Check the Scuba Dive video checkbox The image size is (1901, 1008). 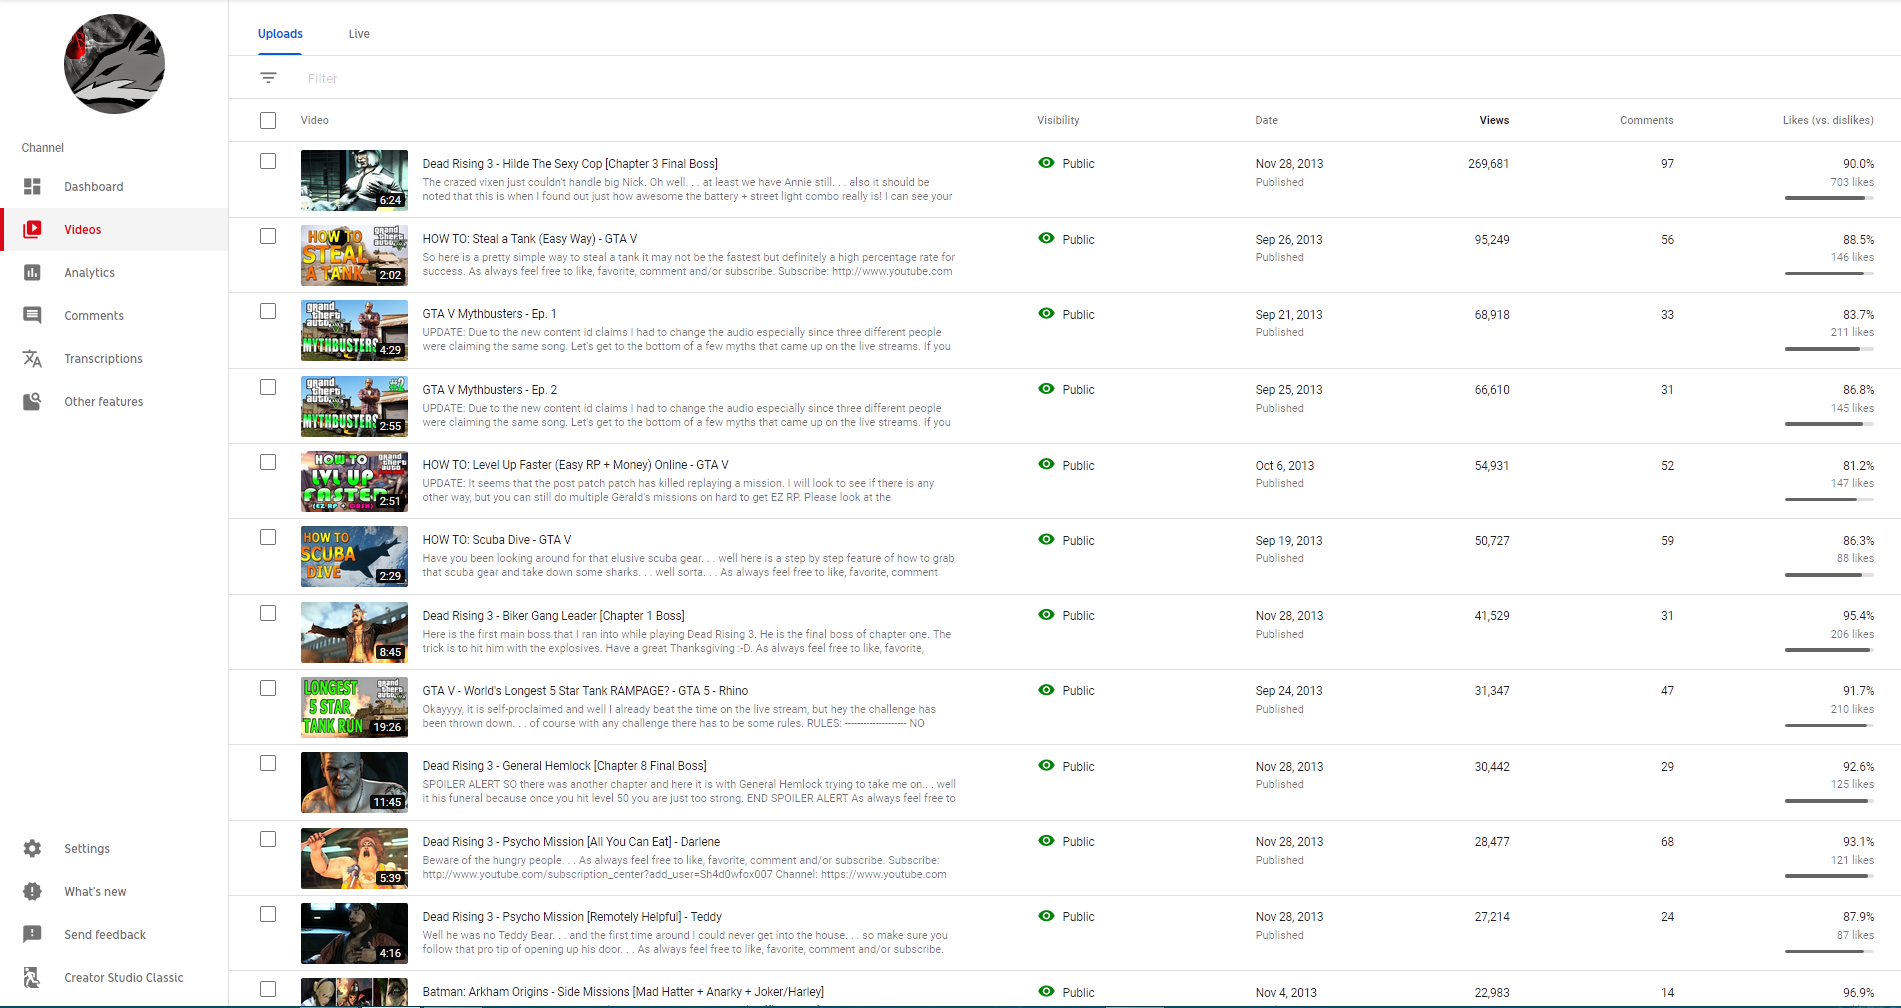[268, 537]
